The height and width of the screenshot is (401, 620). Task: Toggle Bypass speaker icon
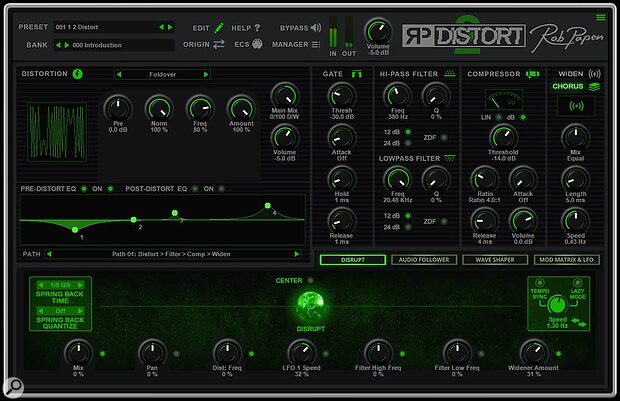316,28
